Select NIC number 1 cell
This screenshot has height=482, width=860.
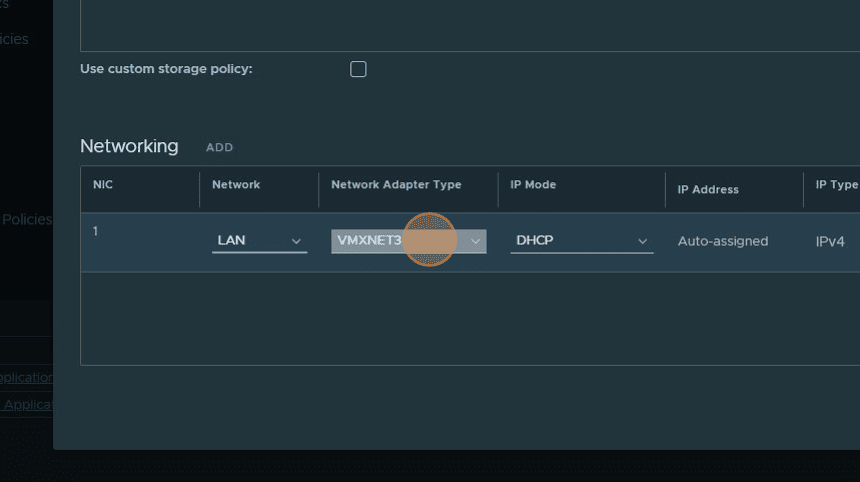[x=95, y=231]
